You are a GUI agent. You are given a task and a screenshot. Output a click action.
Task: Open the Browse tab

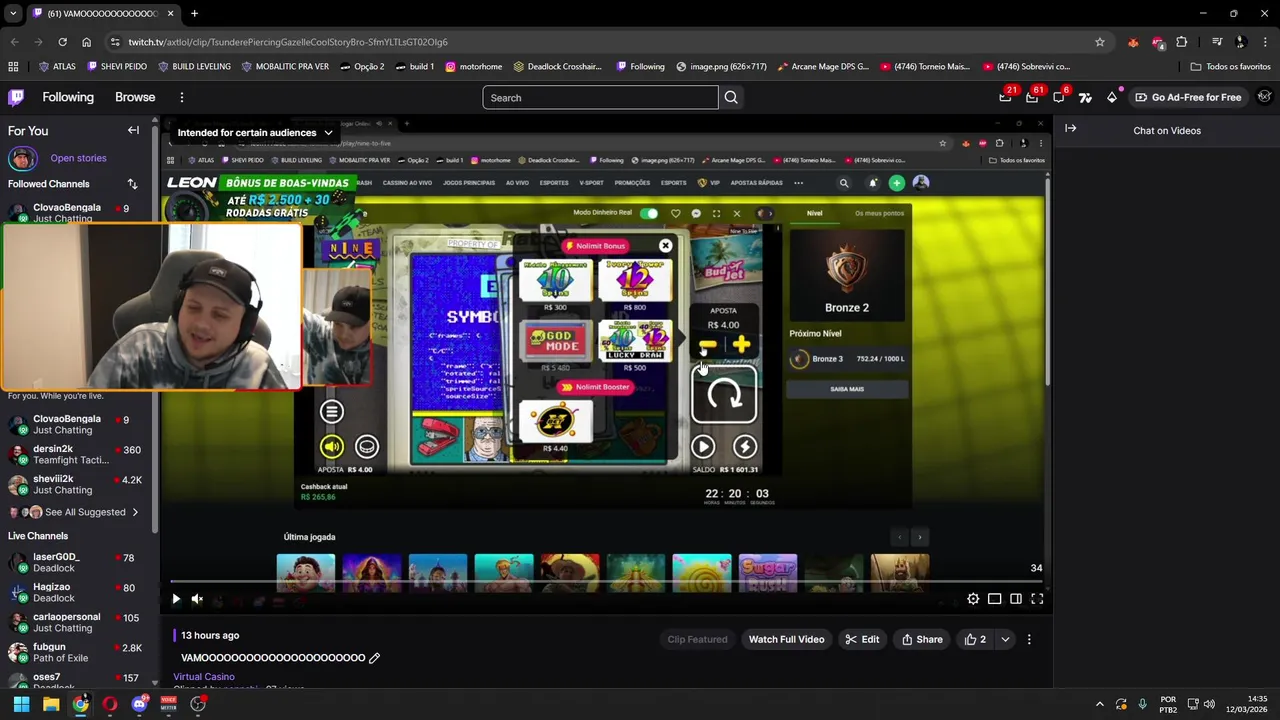(x=135, y=97)
